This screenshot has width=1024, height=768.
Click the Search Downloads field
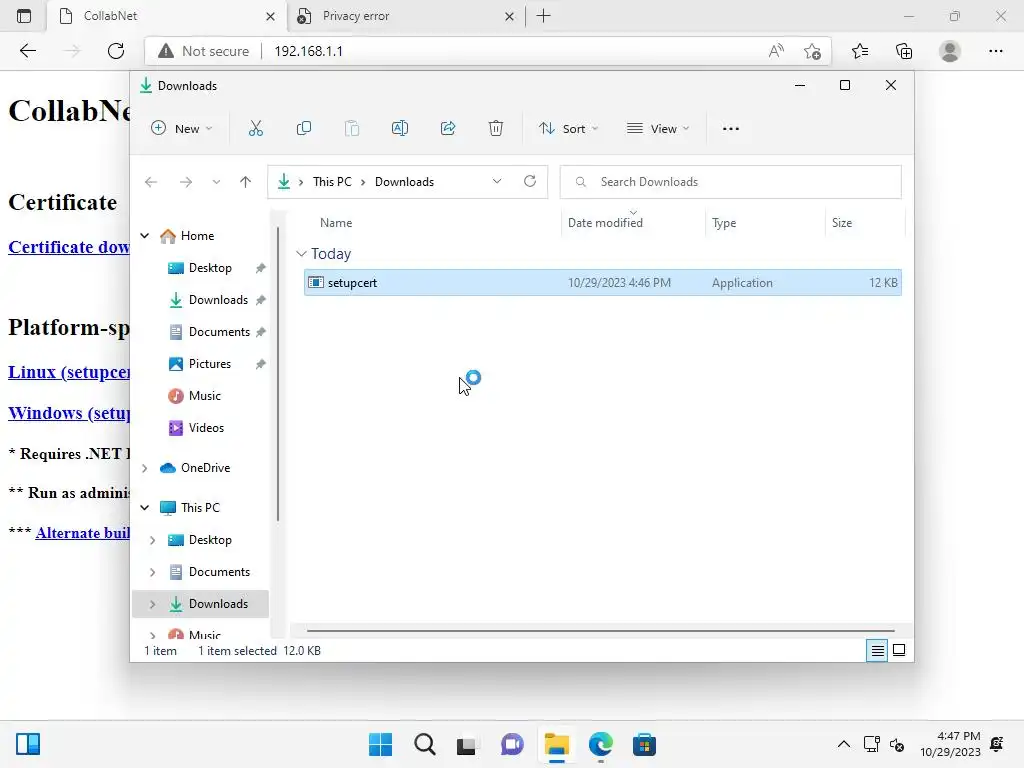point(731,182)
